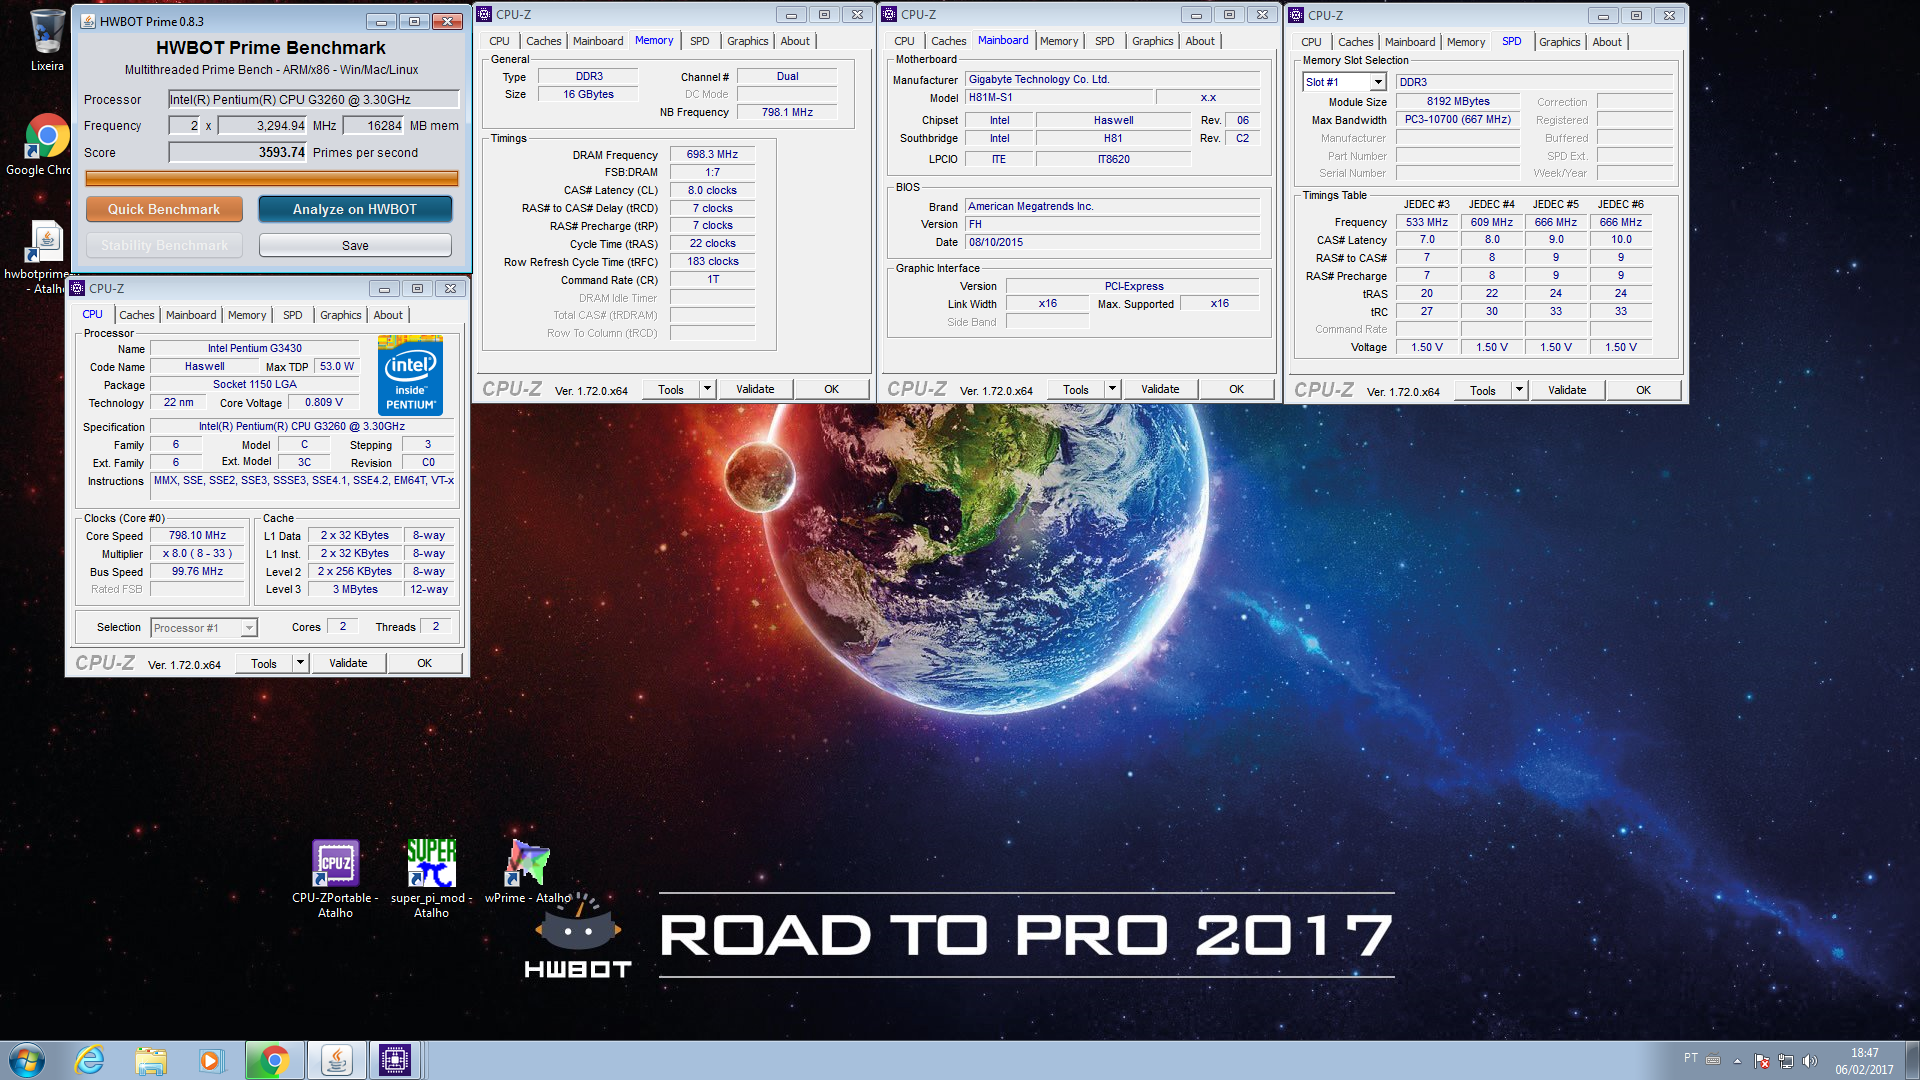Click the CPU-Z SPD window title icon
The image size is (1920, 1080).
(x=1296, y=15)
